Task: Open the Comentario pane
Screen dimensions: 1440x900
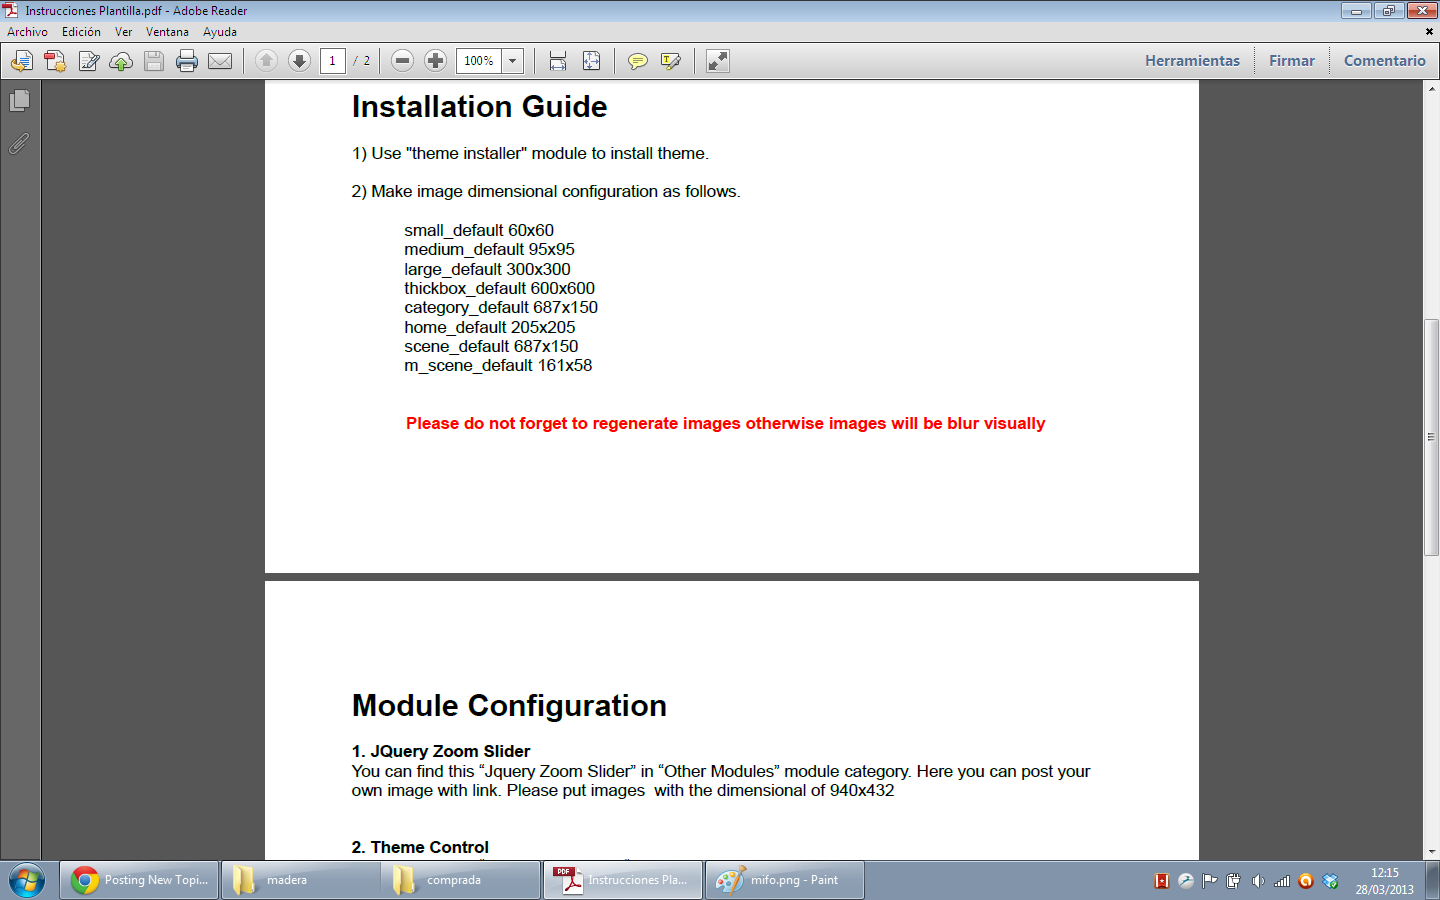Action: [1384, 61]
